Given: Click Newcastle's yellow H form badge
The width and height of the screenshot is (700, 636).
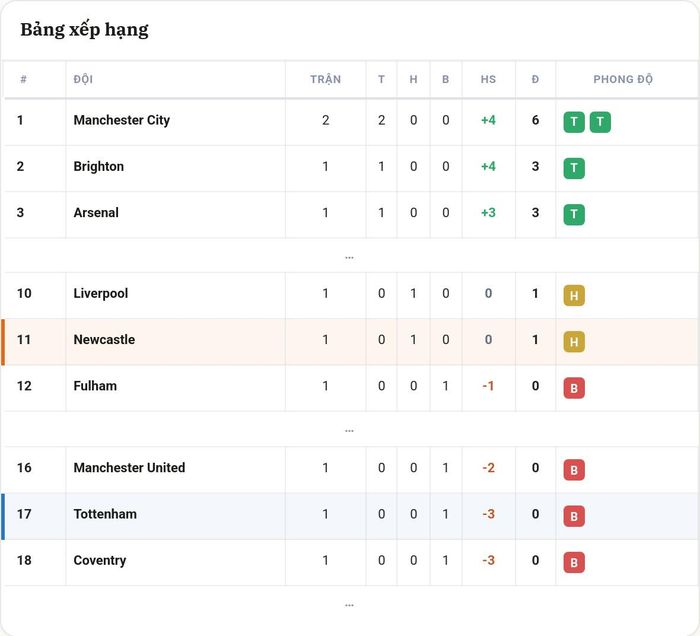Looking at the screenshot, I should click(574, 342).
